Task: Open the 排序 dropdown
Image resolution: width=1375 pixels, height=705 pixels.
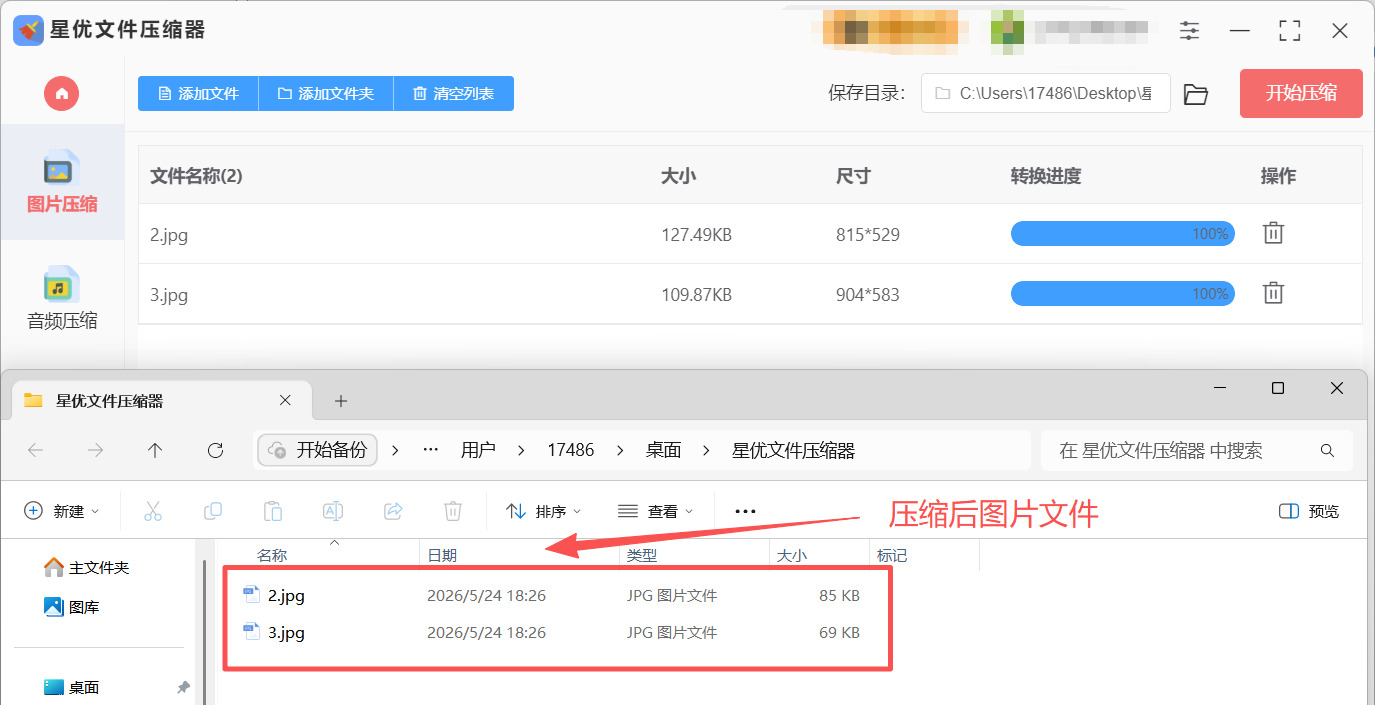Action: pyautogui.click(x=544, y=511)
